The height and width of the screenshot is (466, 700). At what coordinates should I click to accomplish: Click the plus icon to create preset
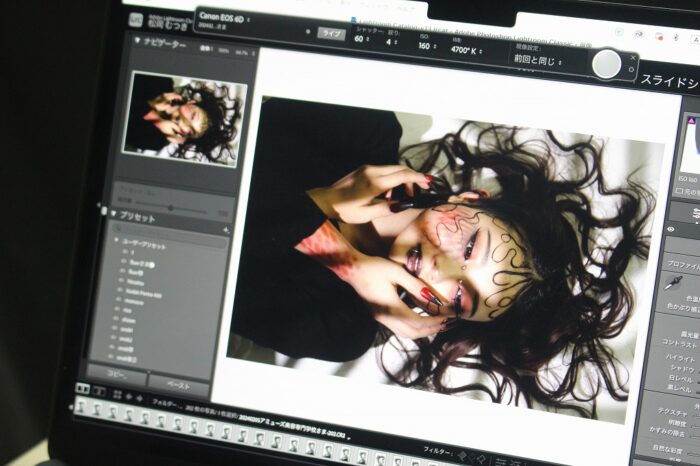point(226,230)
